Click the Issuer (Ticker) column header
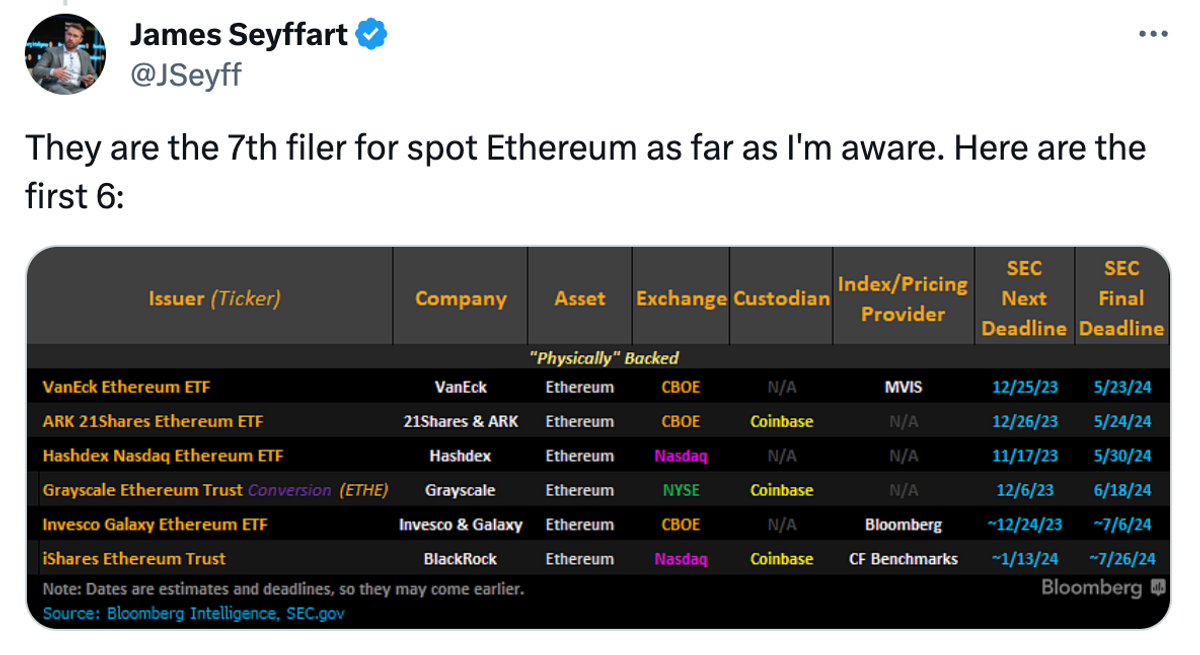The width and height of the screenshot is (1200, 655). coord(214,298)
